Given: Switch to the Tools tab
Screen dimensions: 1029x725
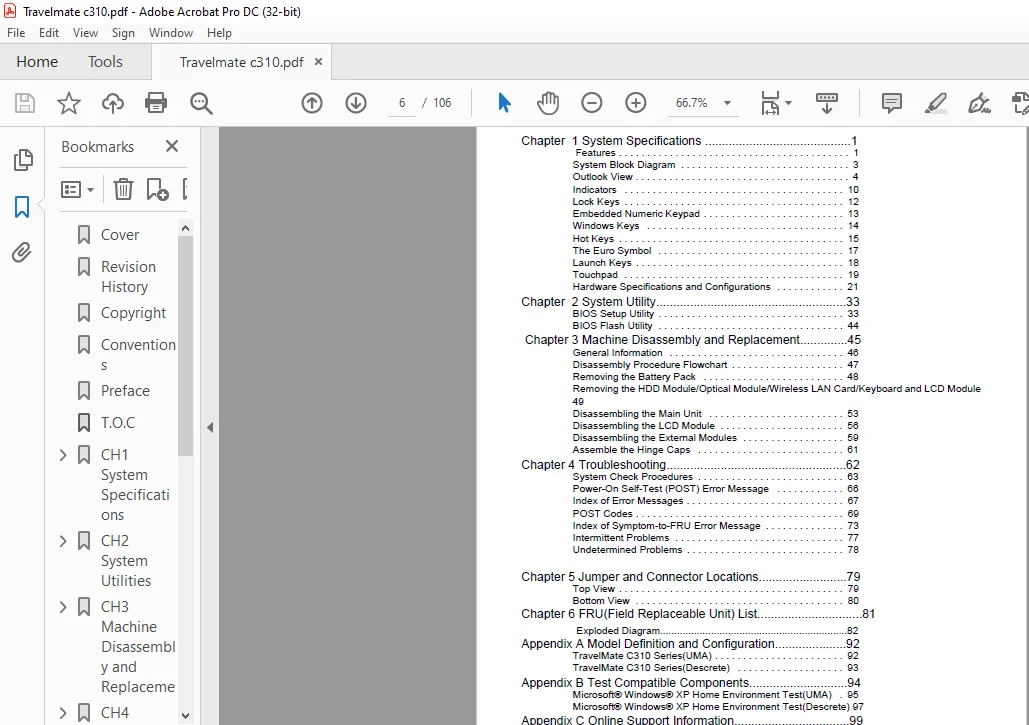Looking at the screenshot, I should 105,62.
